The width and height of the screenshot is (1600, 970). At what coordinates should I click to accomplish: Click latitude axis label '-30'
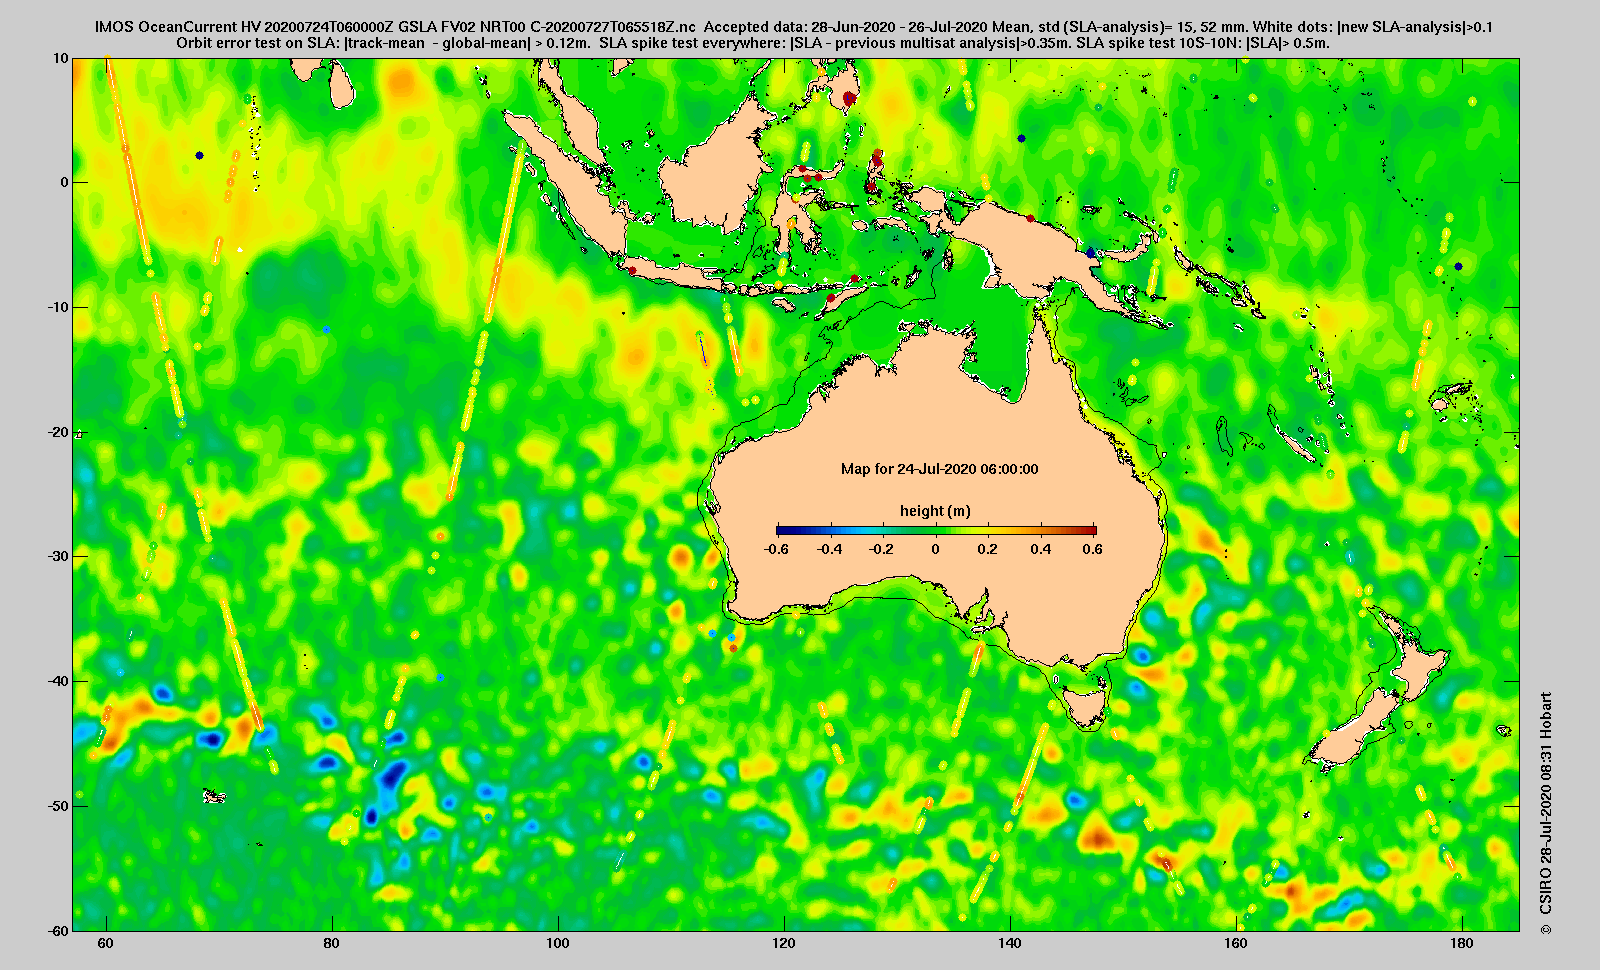[58, 556]
